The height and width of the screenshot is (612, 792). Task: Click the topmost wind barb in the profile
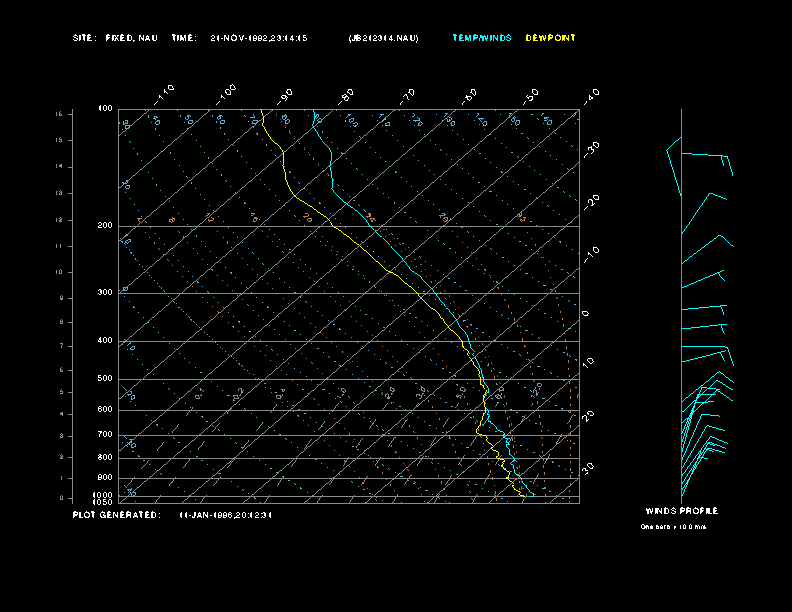(700, 158)
